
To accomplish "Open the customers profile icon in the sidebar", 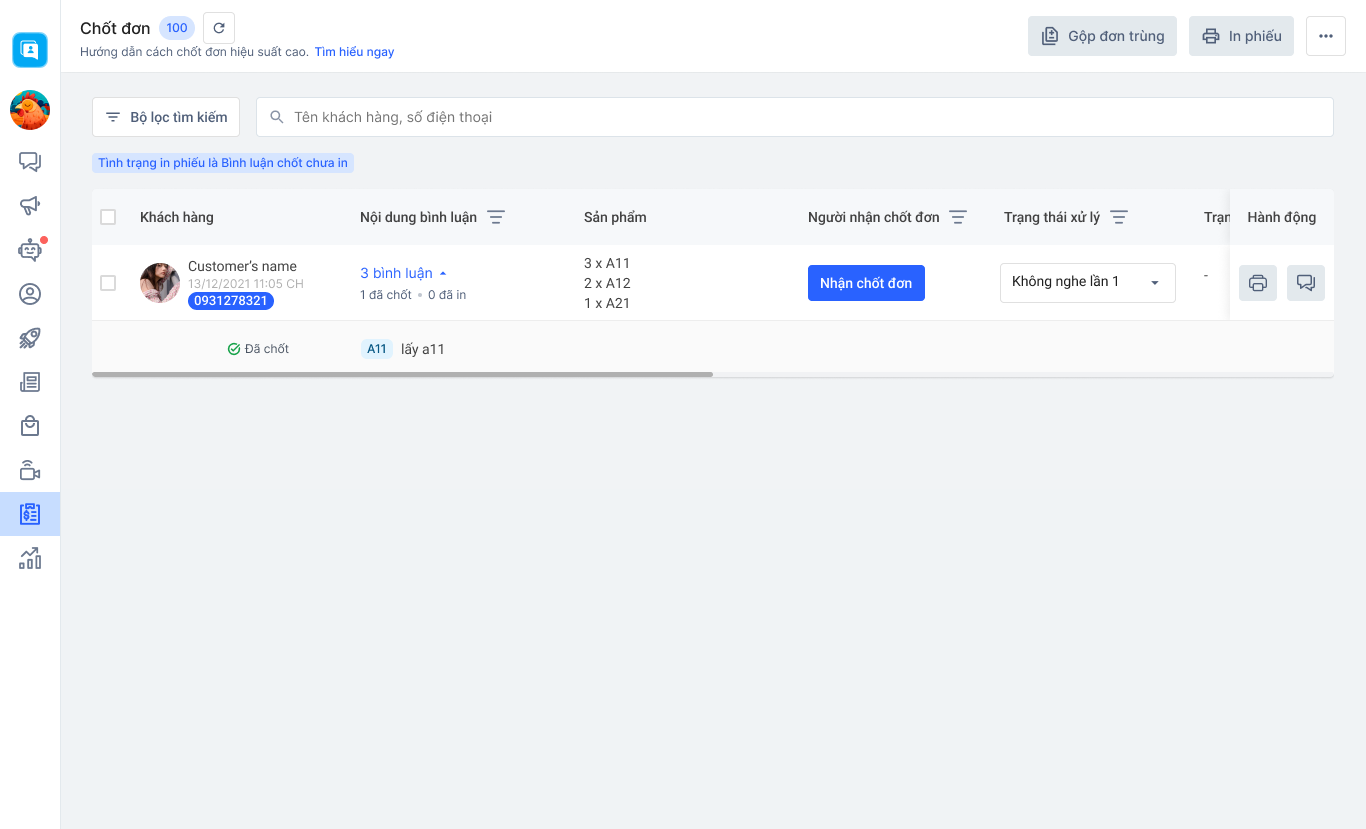I will (30, 294).
